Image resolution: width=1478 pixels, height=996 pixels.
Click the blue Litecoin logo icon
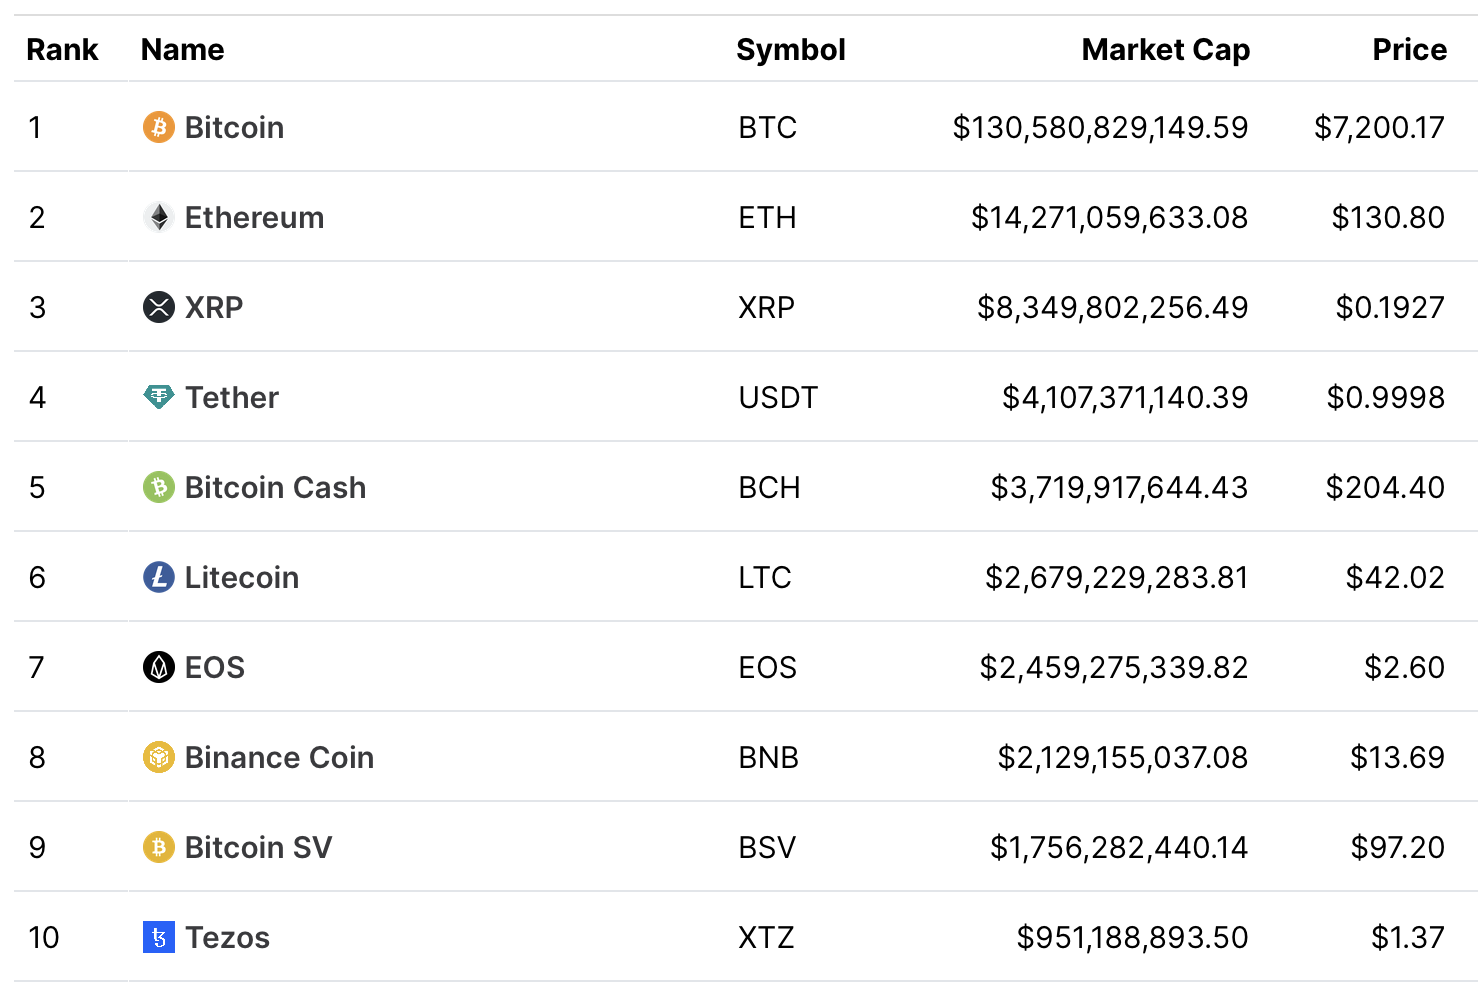pyautogui.click(x=158, y=577)
